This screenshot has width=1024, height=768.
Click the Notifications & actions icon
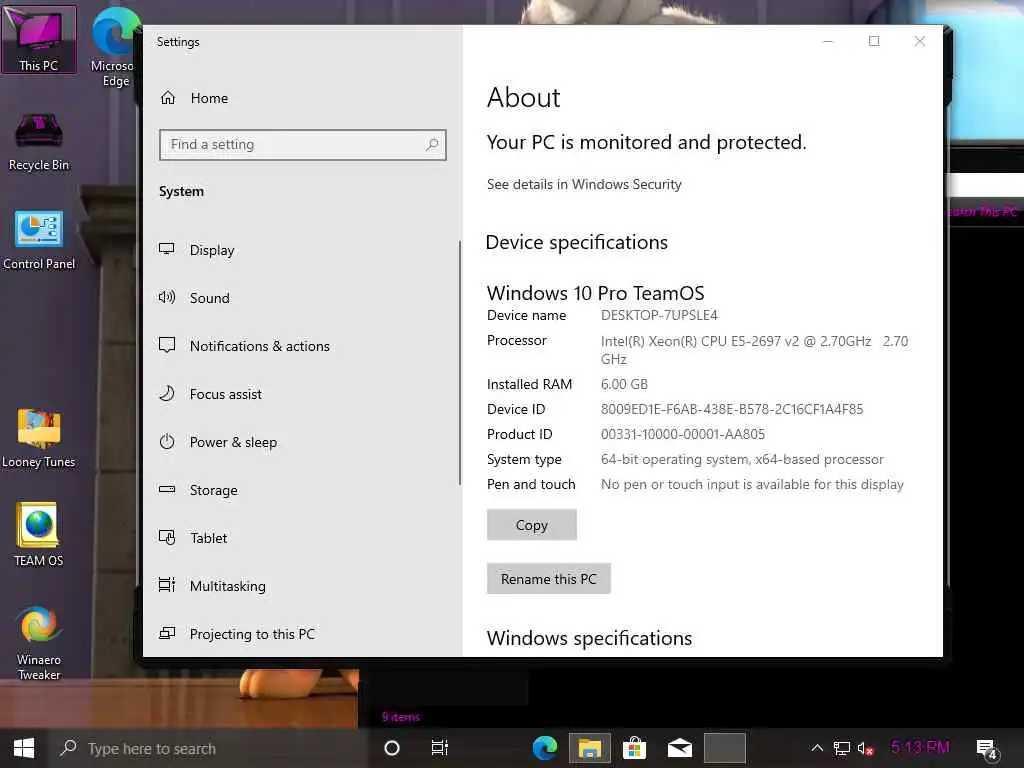(167, 345)
